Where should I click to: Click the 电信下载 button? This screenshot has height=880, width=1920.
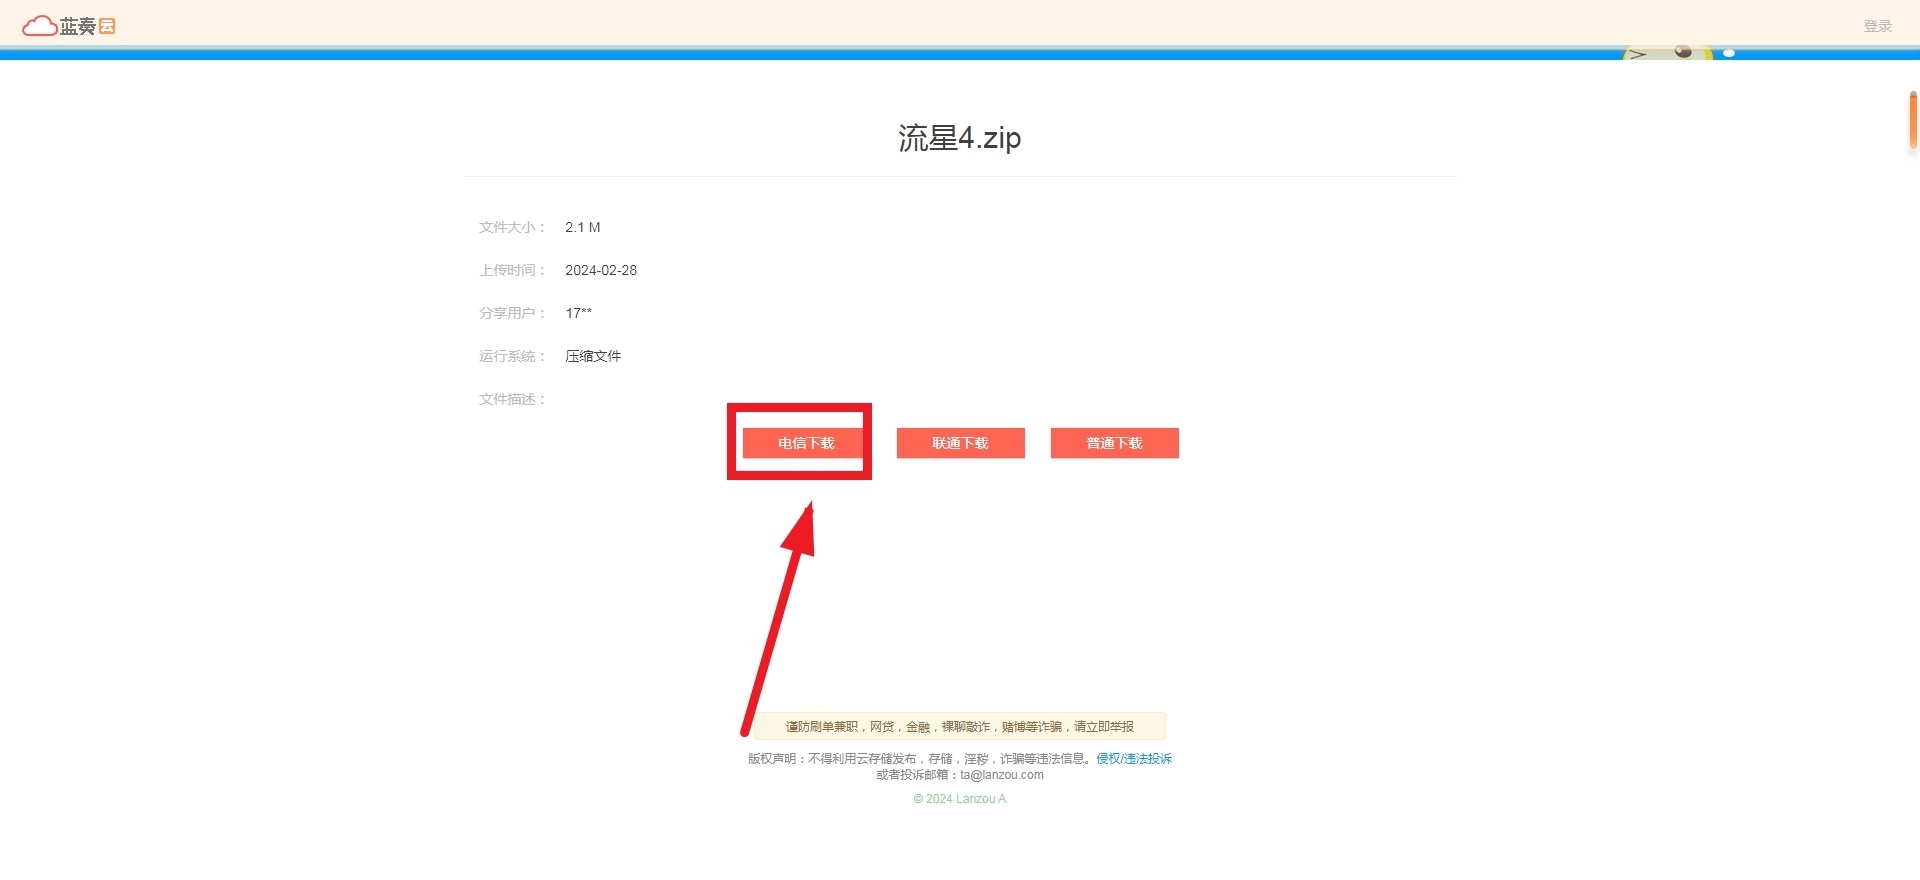[x=806, y=443]
